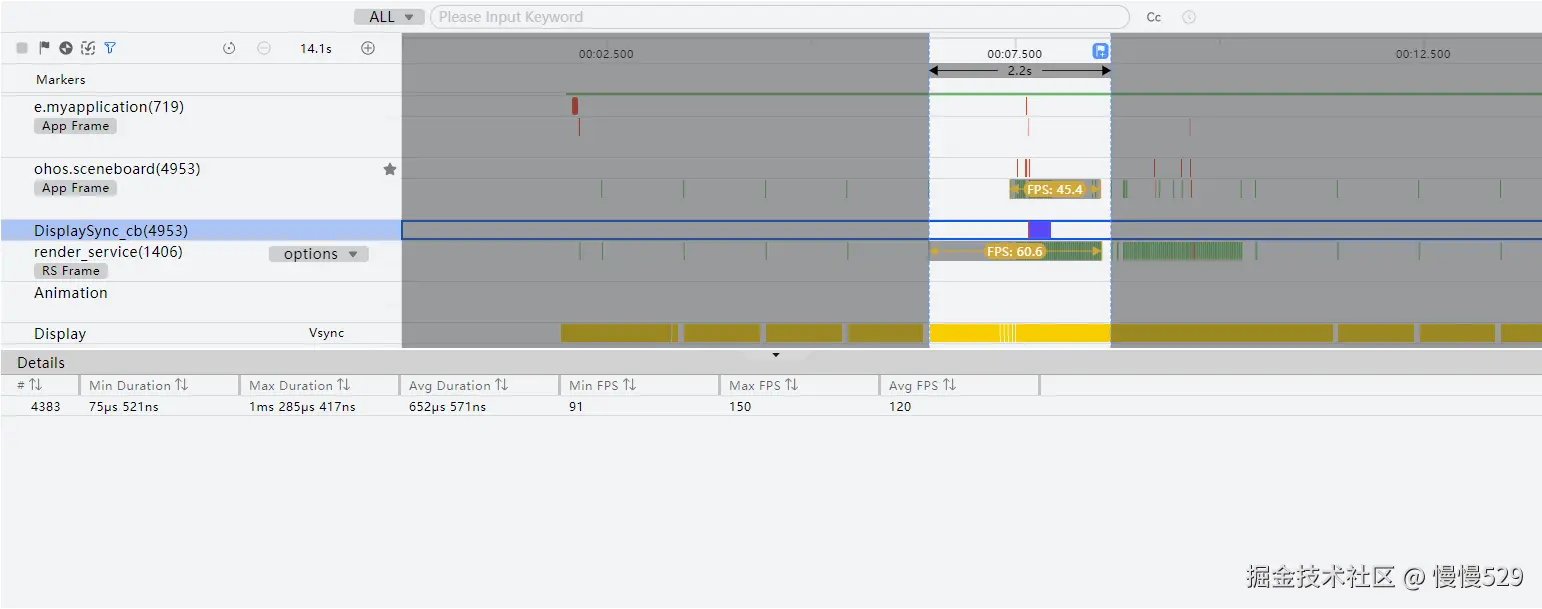1542x609 pixels.
Task: Click the Min FPS value 91
Action: point(576,407)
